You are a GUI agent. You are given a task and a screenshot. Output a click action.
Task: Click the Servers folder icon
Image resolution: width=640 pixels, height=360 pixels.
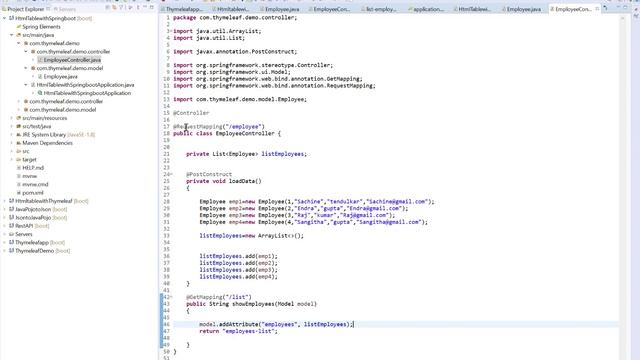tap(11, 234)
